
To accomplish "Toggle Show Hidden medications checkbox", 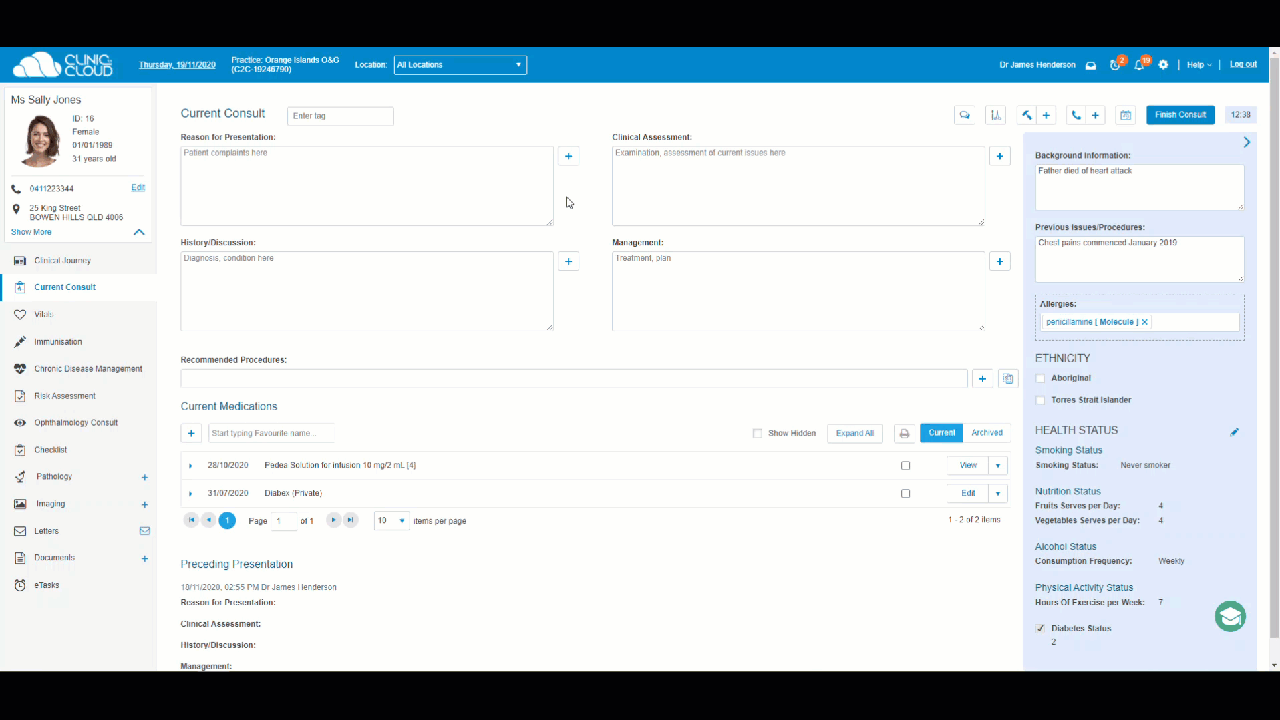I will point(757,433).
